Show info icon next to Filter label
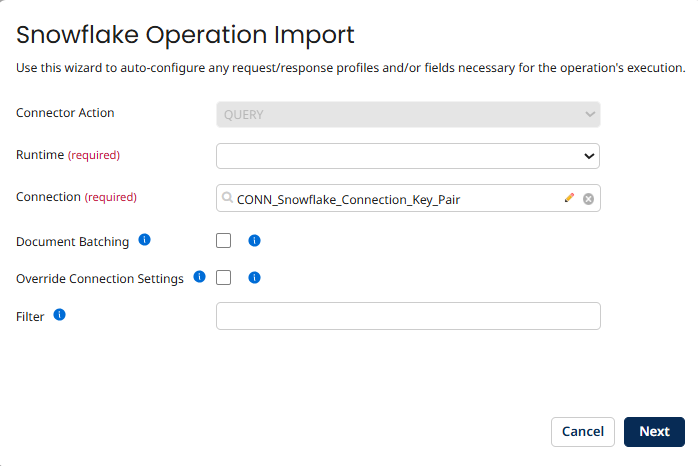 [x=59, y=315]
